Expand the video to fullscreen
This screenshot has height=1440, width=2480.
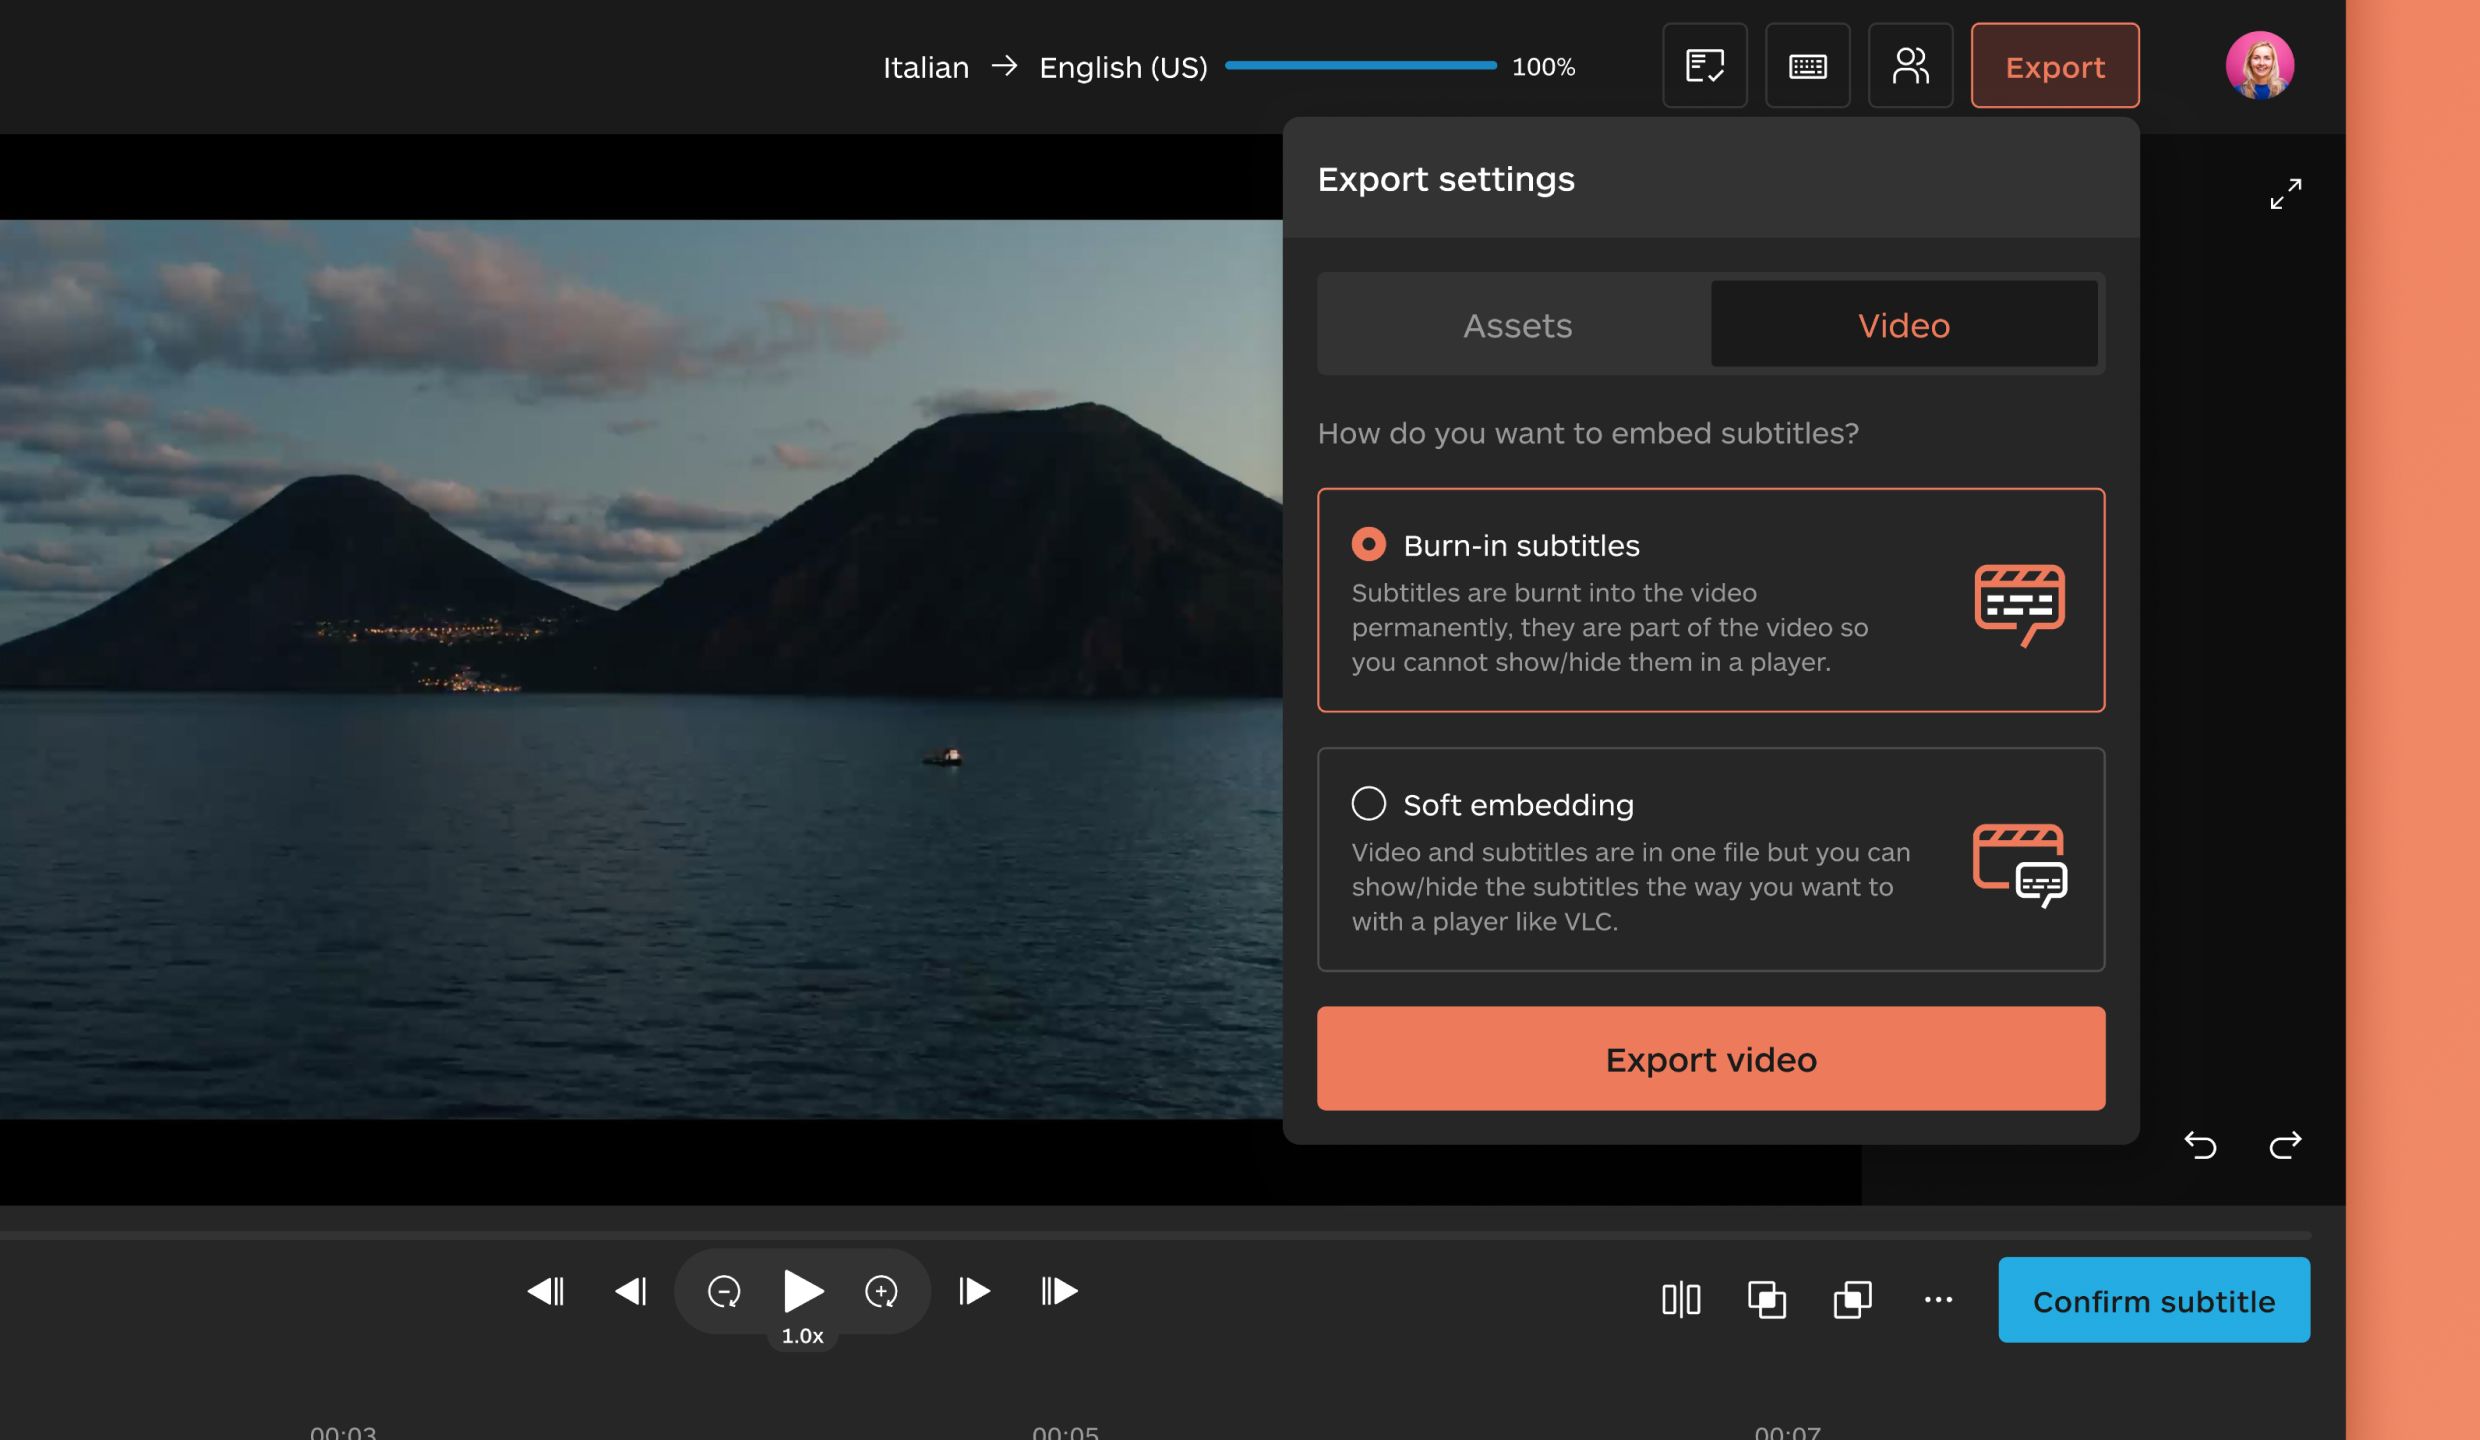pyautogui.click(x=2286, y=193)
